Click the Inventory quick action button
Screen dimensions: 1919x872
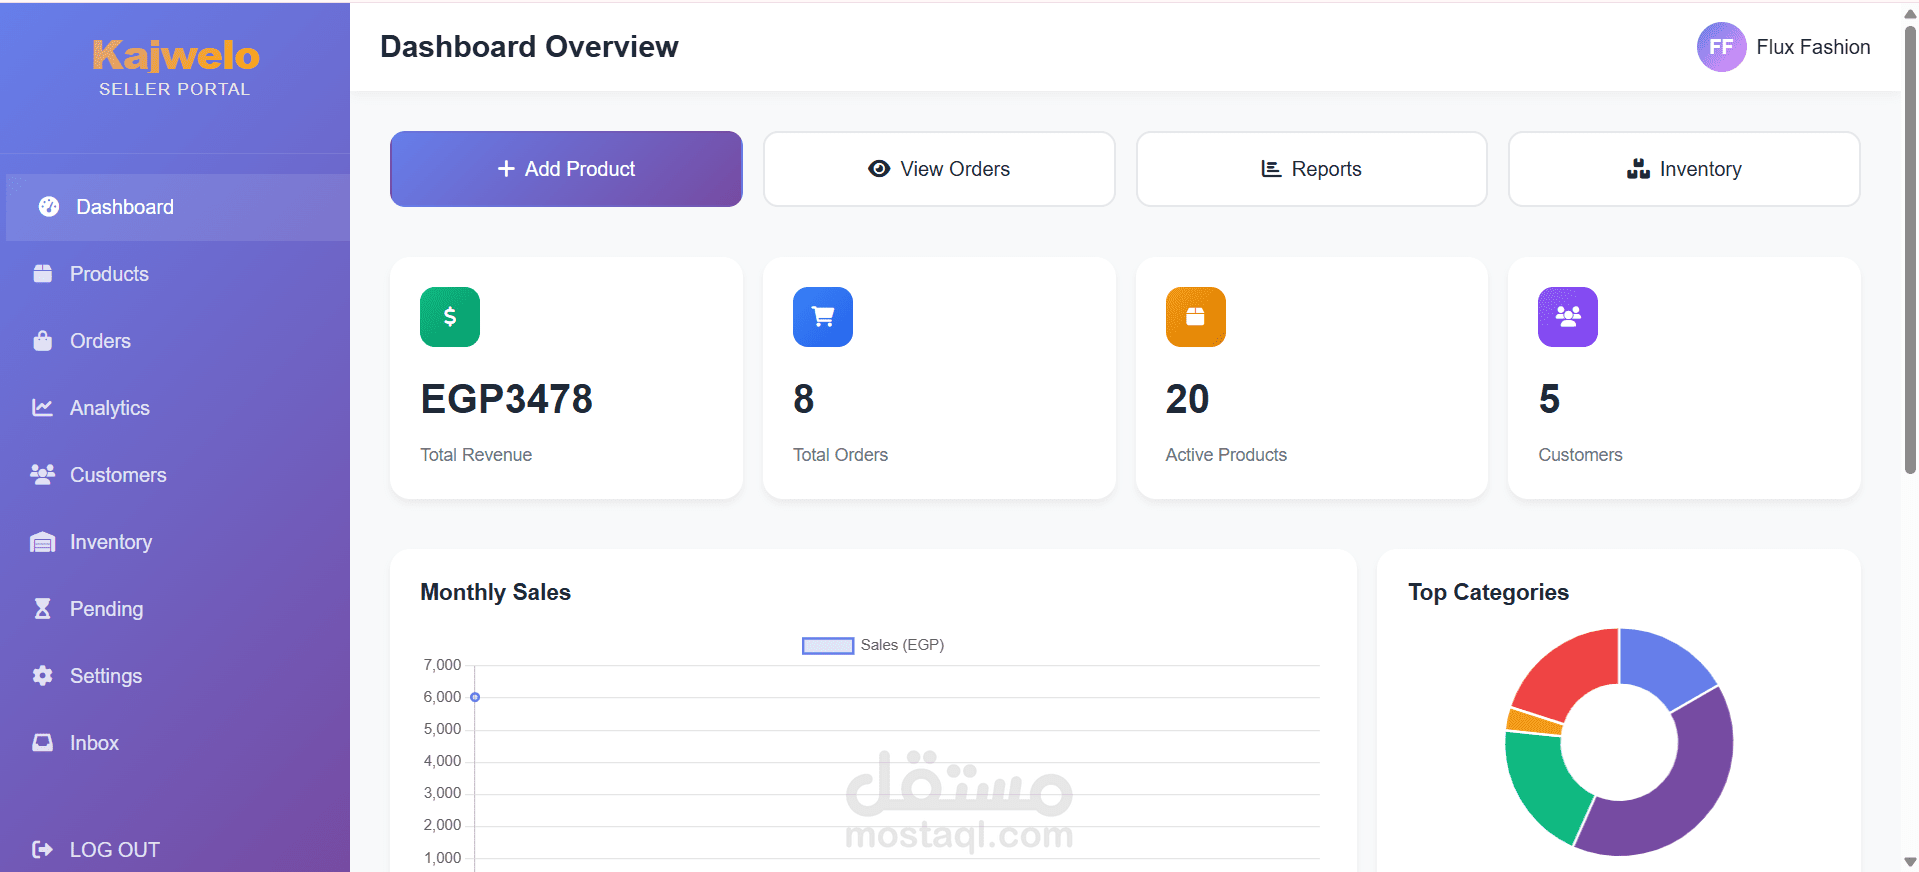click(1684, 169)
